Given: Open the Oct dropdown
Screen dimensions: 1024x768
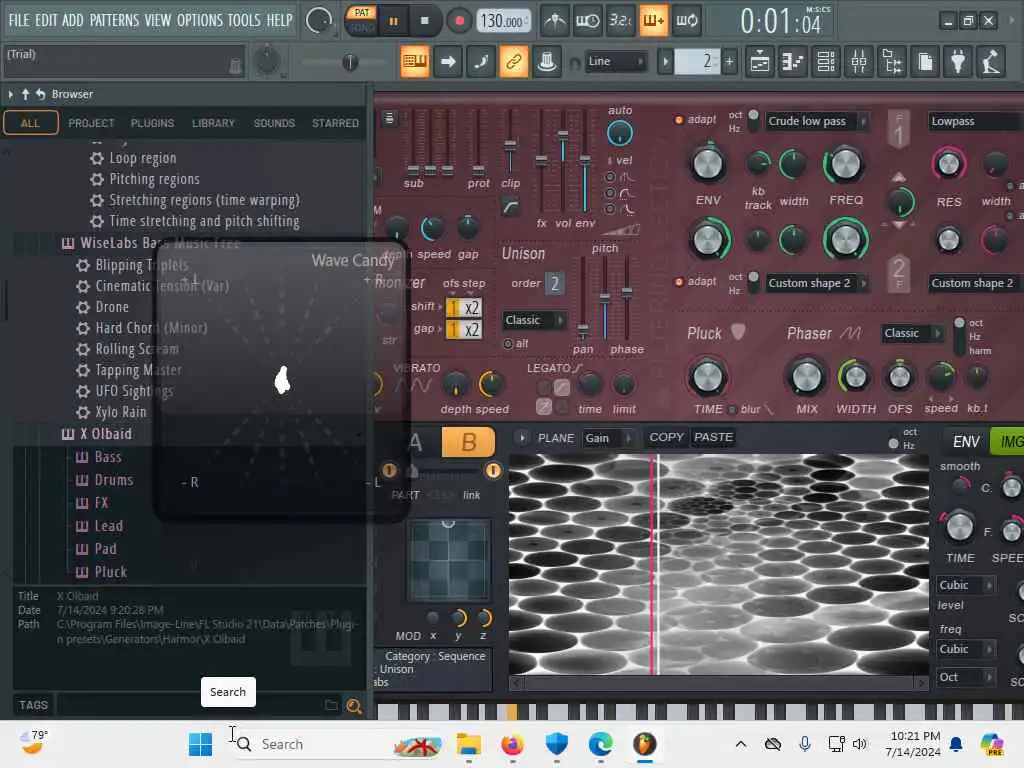Looking at the screenshot, I should pyautogui.click(x=965, y=677).
